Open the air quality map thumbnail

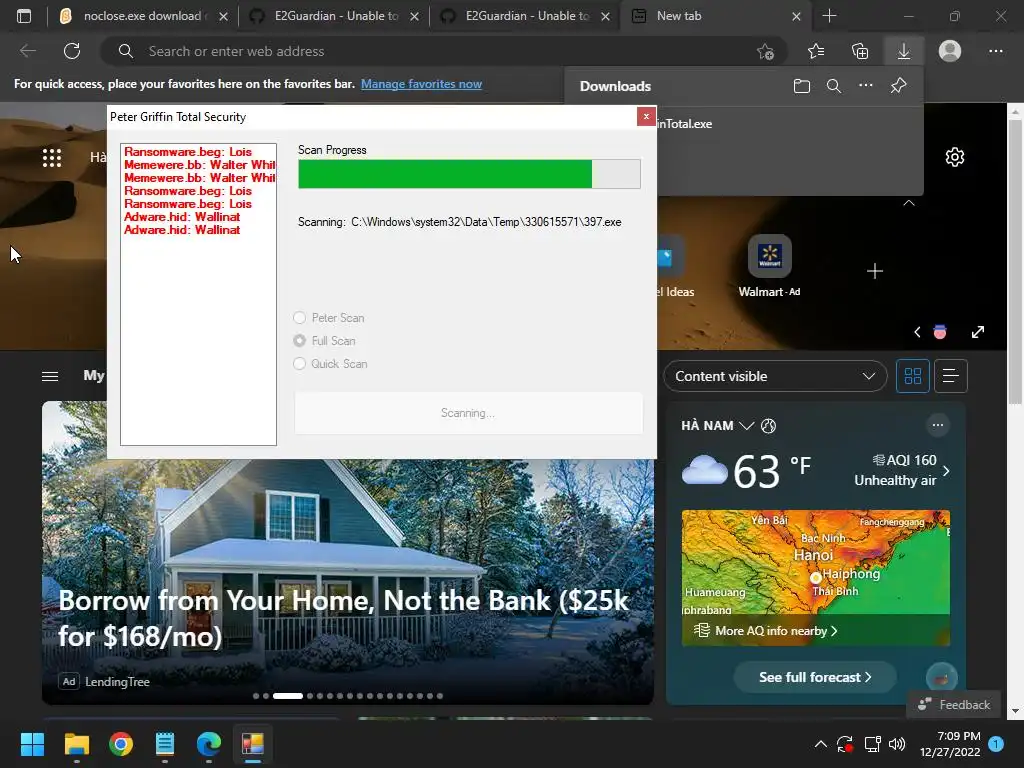pyautogui.click(x=815, y=578)
